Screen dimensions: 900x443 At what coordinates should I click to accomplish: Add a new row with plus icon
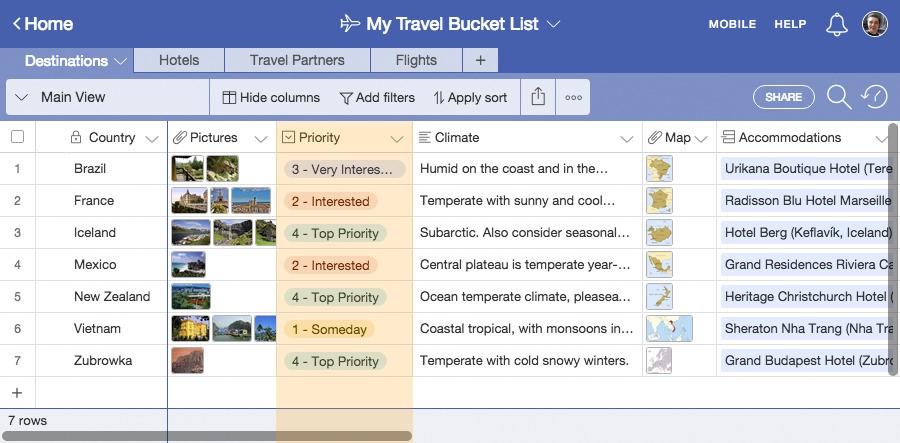pyautogui.click(x=17, y=393)
